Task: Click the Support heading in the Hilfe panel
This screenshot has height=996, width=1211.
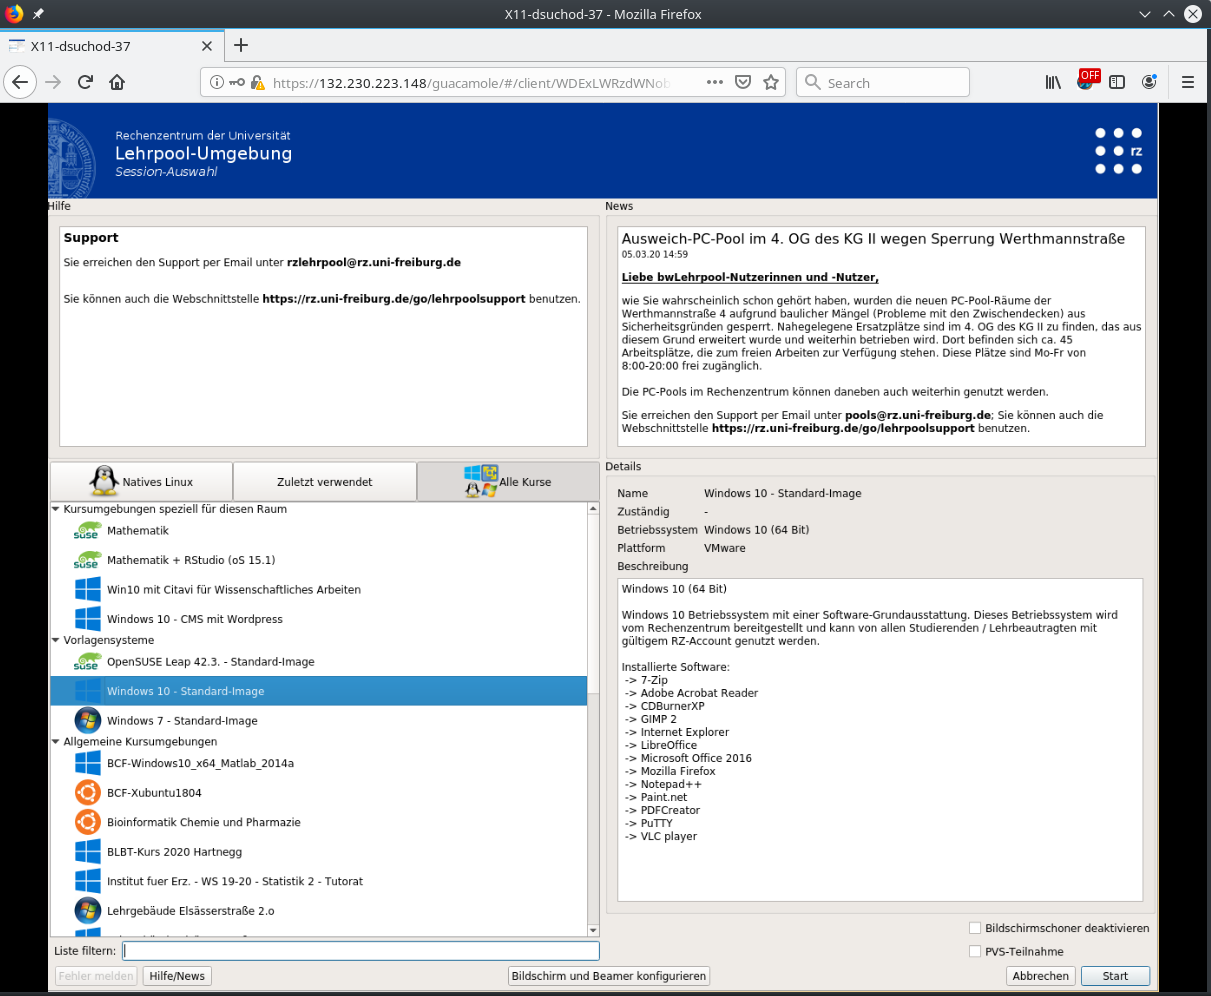Action: tap(91, 238)
